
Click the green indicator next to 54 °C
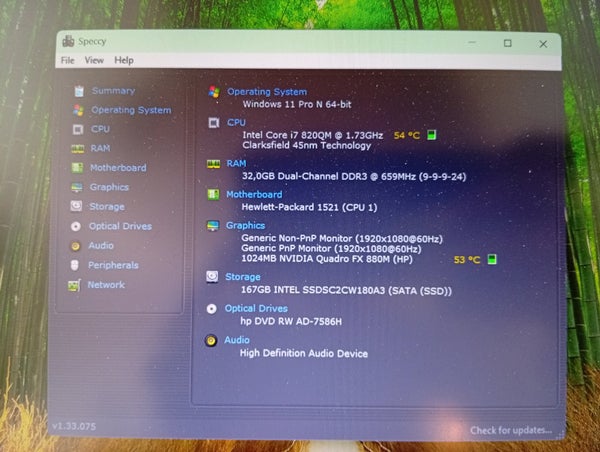(432, 135)
